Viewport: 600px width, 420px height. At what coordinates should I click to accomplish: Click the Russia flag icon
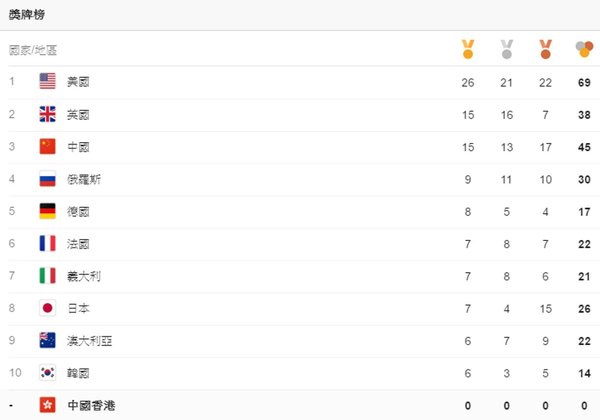tap(47, 179)
